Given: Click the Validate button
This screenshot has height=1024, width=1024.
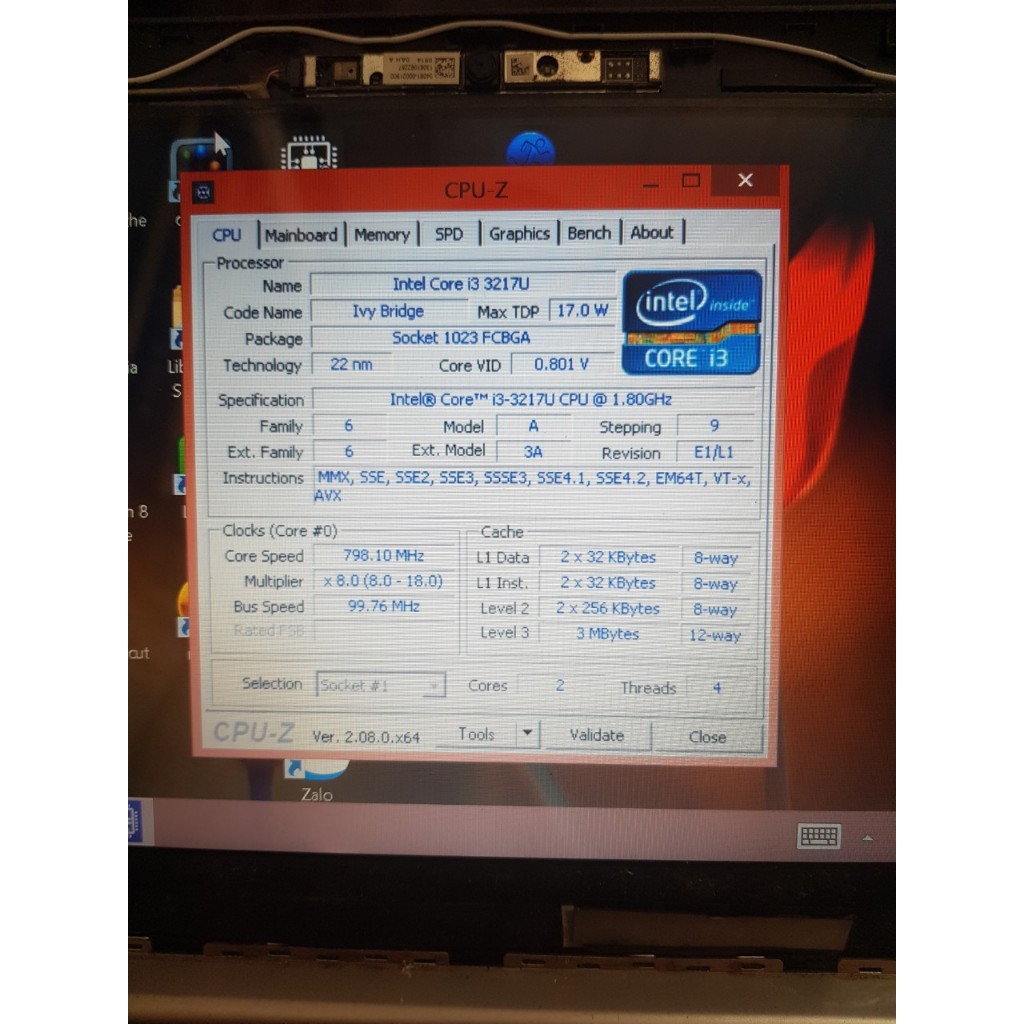Looking at the screenshot, I should tap(596, 734).
